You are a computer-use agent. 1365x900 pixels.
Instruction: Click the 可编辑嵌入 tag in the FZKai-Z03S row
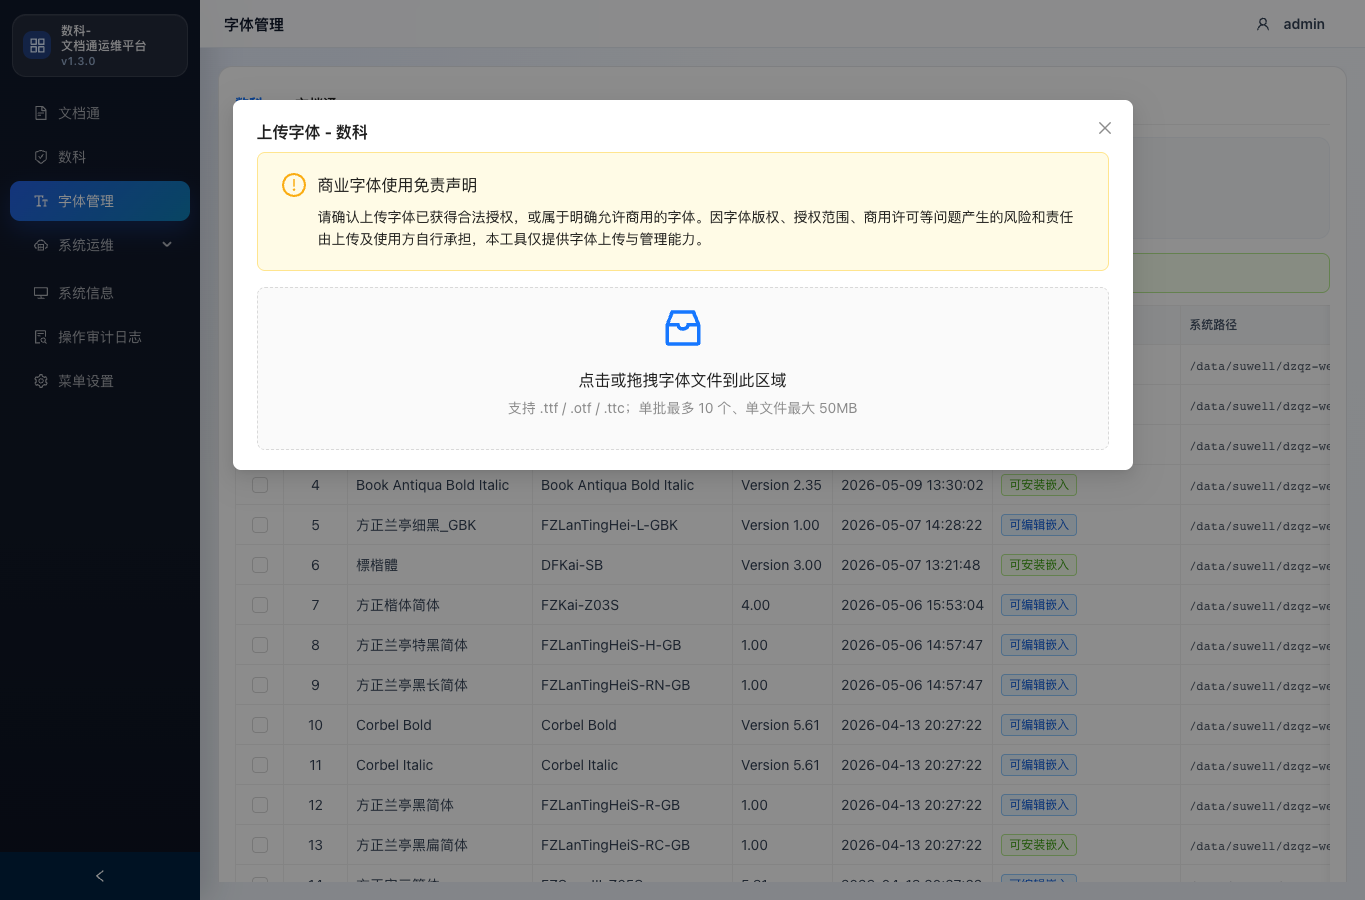[x=1039, y=605]
